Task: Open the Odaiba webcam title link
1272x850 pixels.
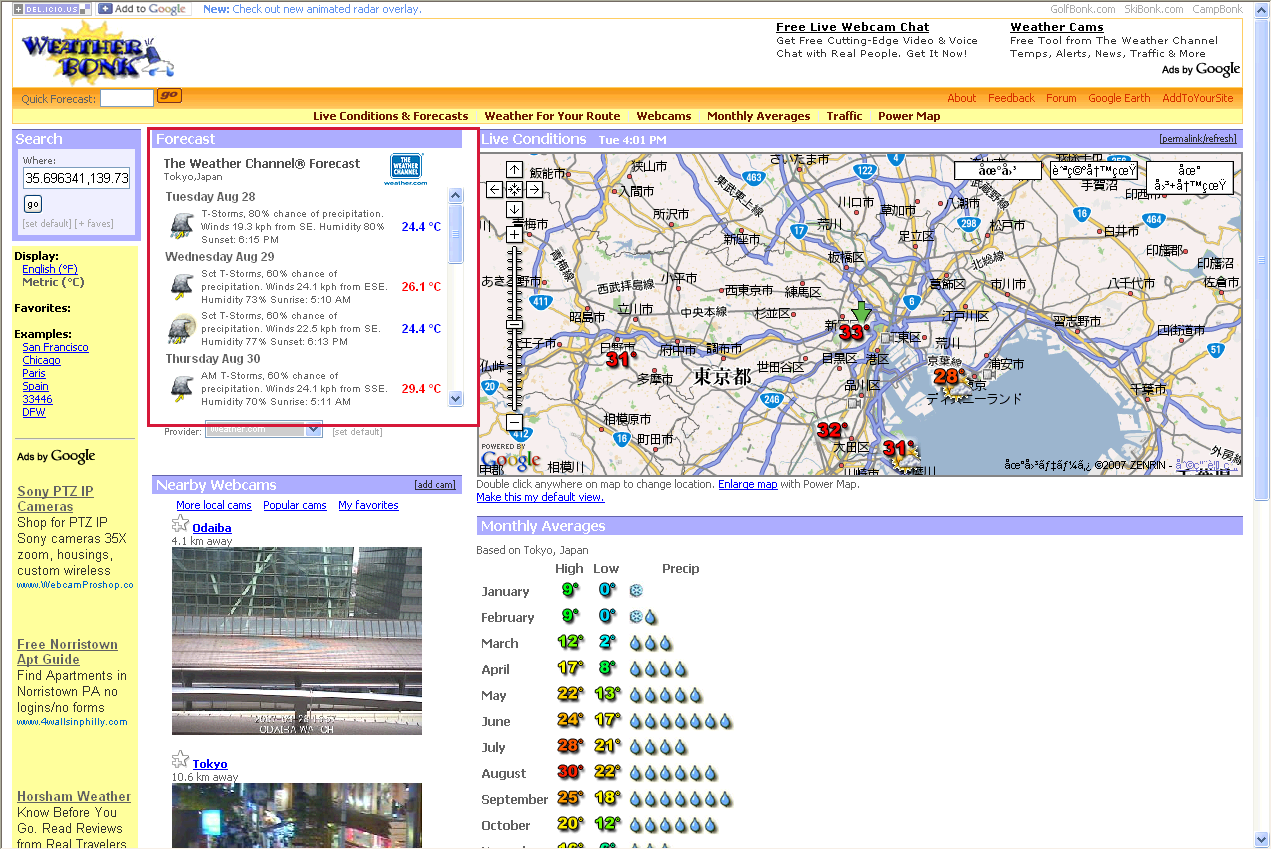Action: pos(212,528)
